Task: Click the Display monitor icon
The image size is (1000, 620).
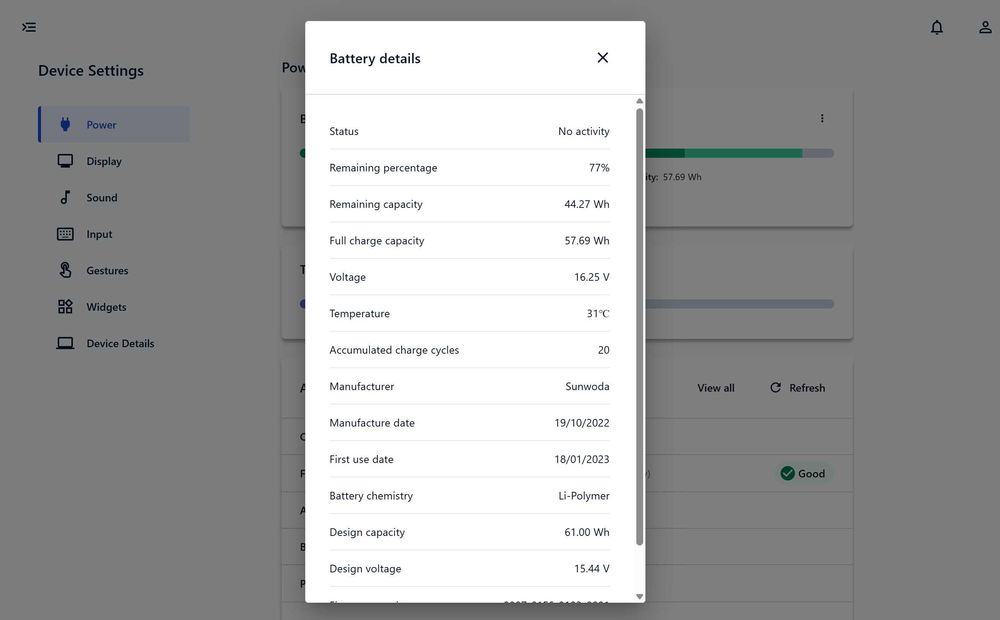Action: pyautogui.click(x=65, y=161)
